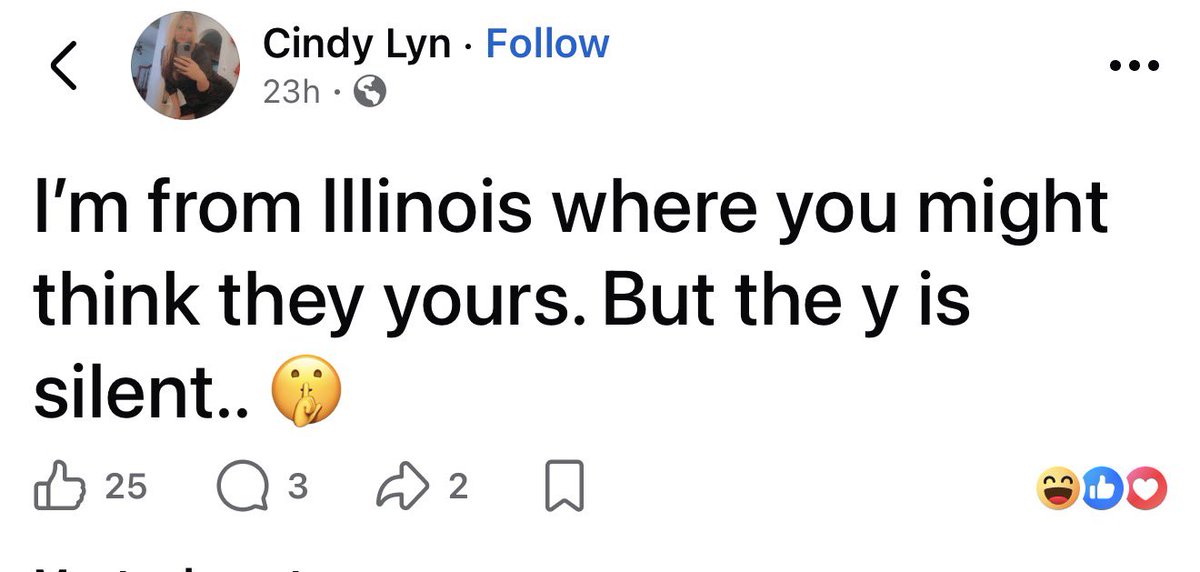The height and width of the screenshot is (572, 1200).
Task: Open comments via speech bubble icon
Action: pyautogui.click(x=244, y=487)
